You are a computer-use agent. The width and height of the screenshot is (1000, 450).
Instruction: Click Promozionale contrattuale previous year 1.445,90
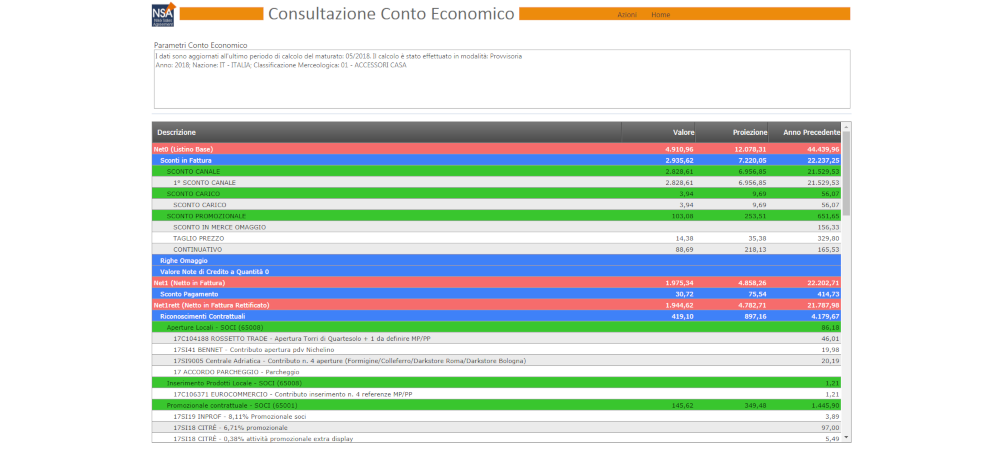click(x=826, y=405)
